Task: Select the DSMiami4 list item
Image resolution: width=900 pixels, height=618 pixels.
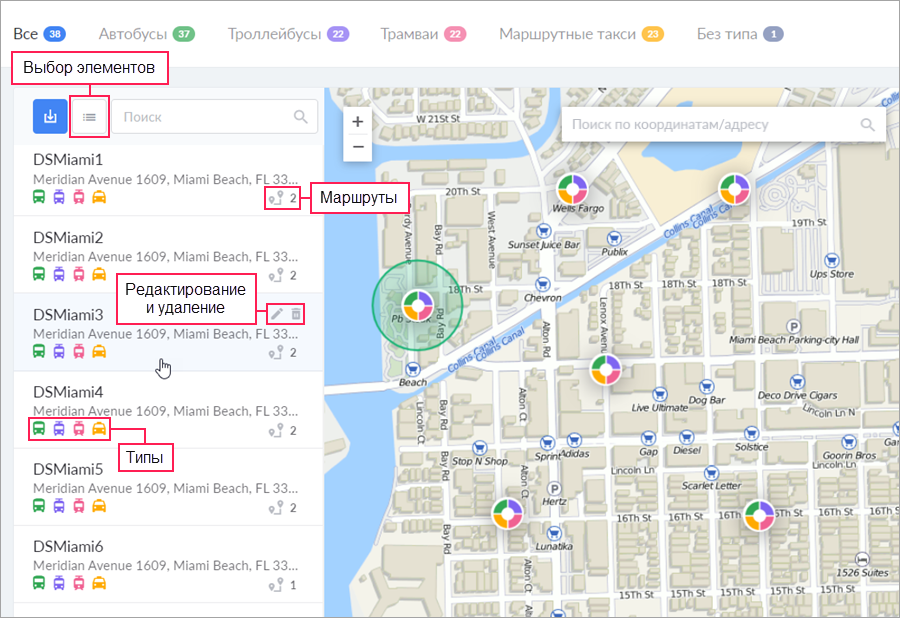Action: [x=168, y=410]
